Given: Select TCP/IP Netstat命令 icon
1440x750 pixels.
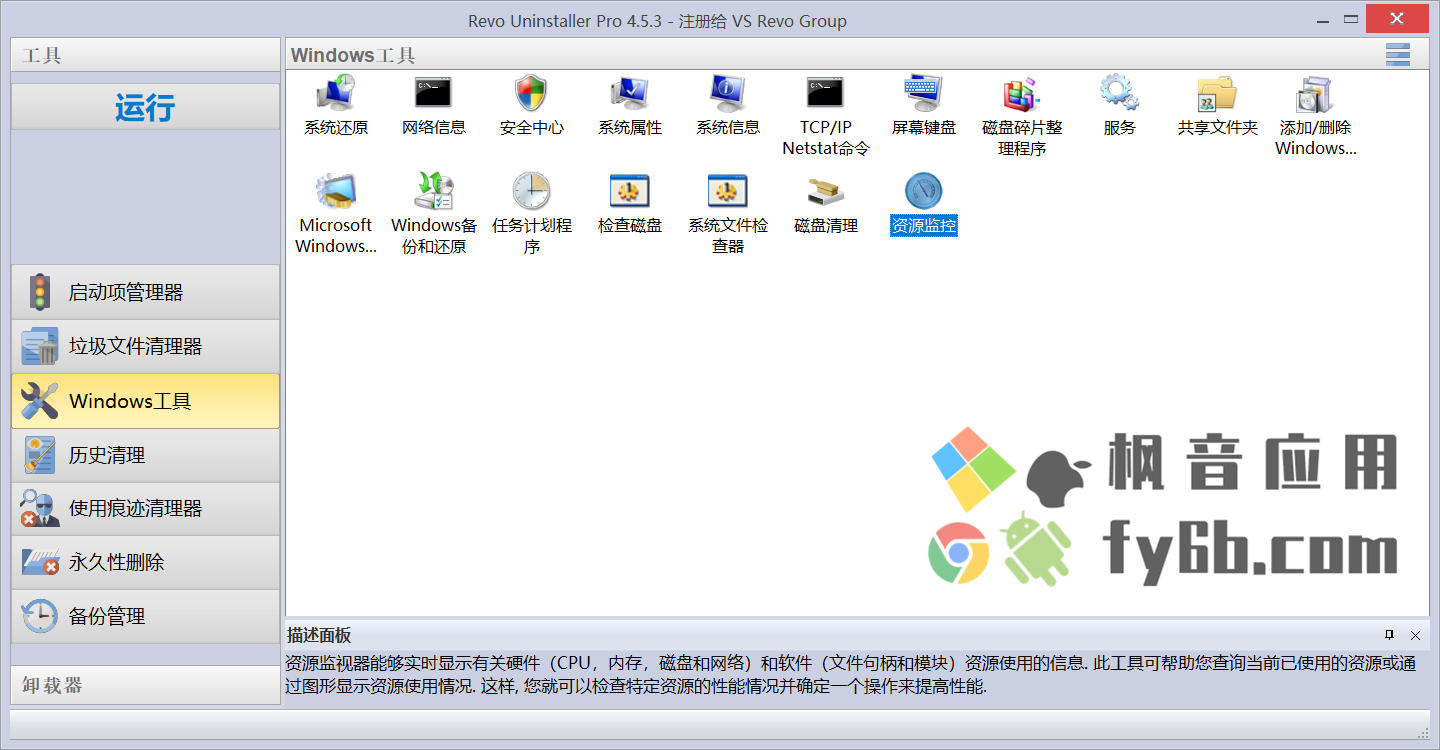Looking at the screenshot, I should (826, 94).
